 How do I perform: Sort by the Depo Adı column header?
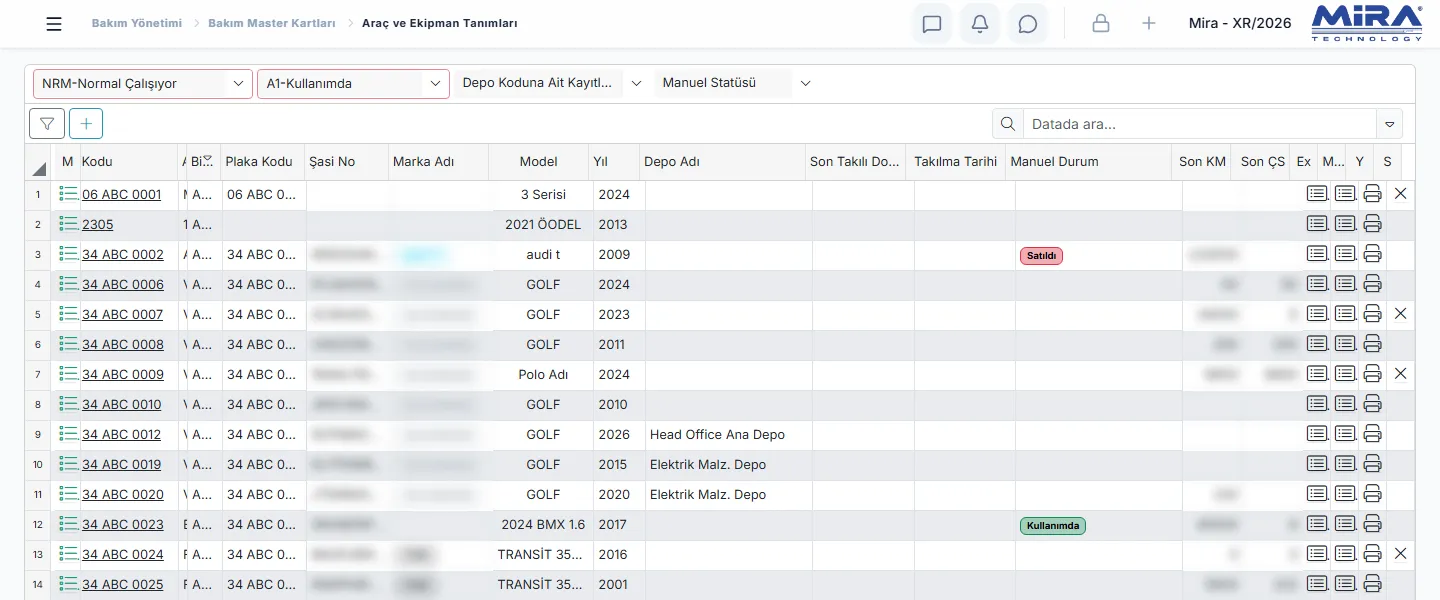pos(722,162)
